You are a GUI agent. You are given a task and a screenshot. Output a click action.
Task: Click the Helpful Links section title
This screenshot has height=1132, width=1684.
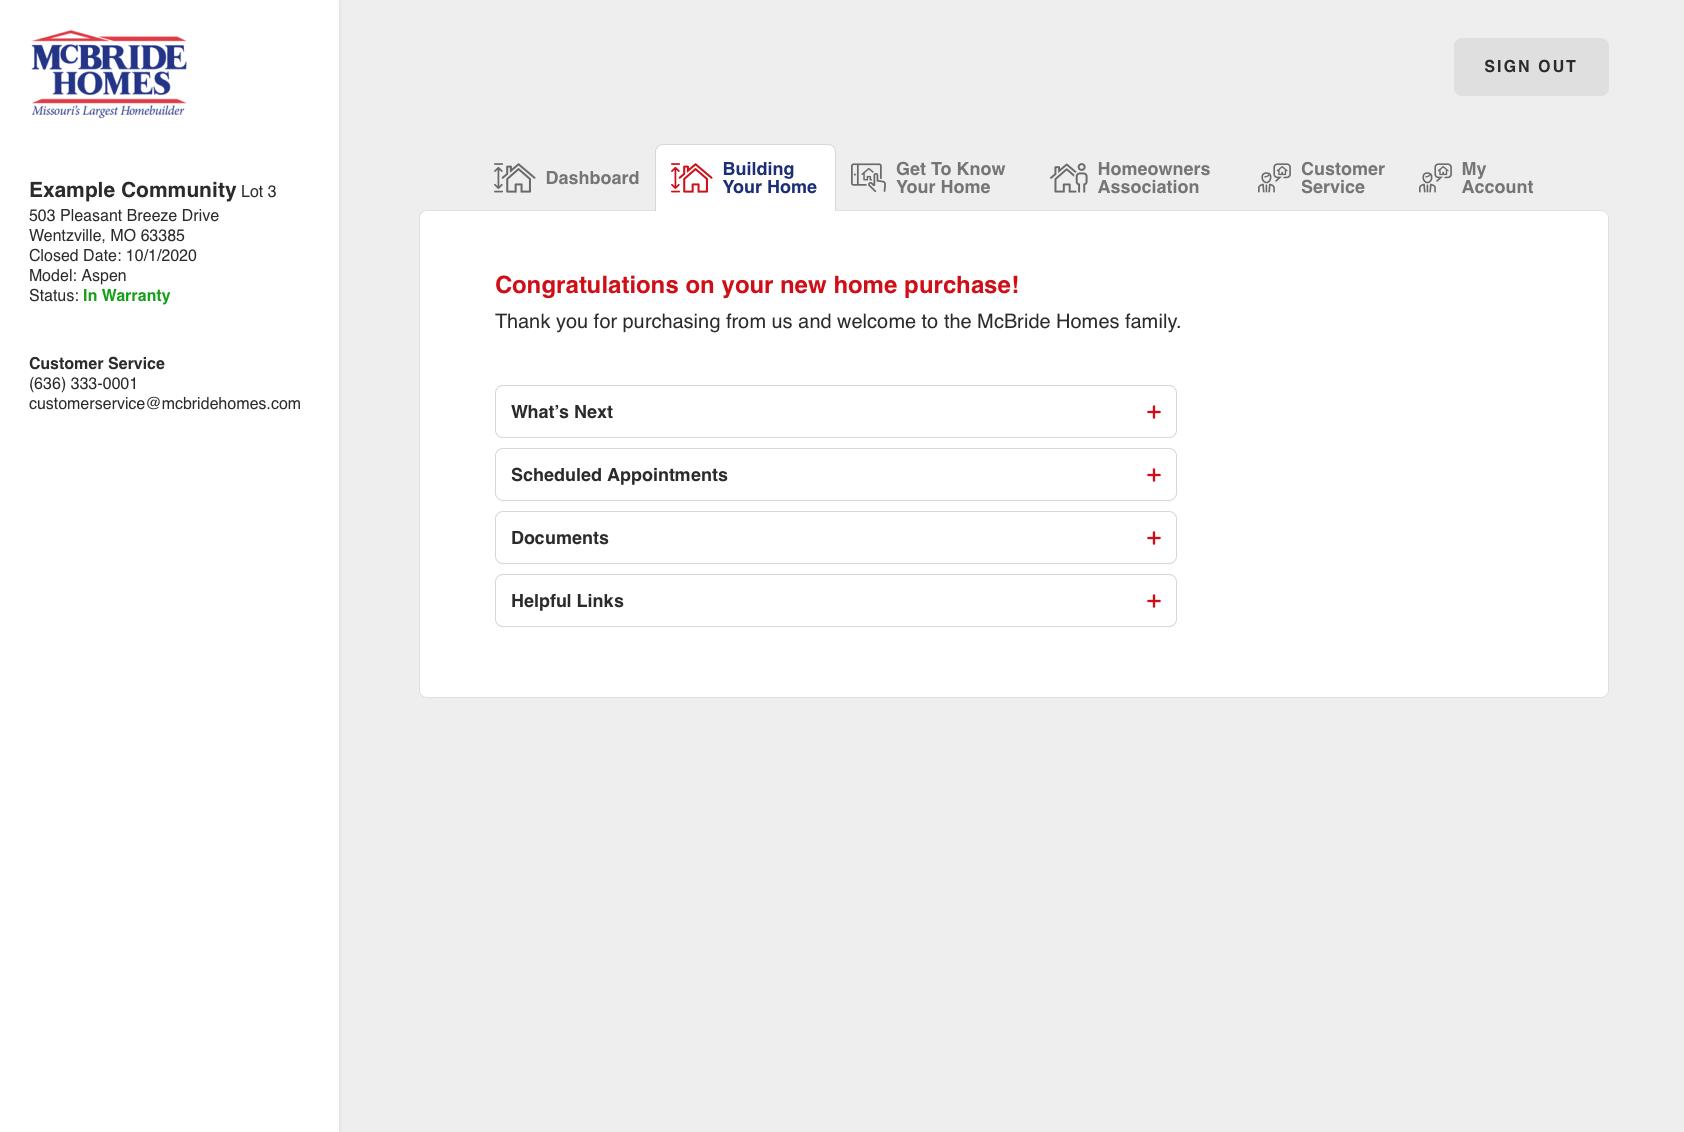click(x=567, y=601)
